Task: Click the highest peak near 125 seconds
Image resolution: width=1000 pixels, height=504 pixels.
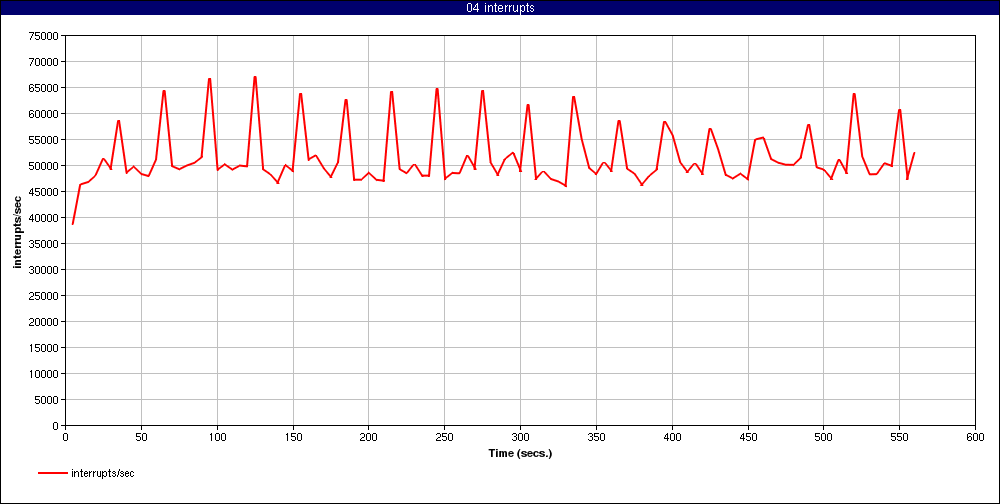Action: coord(255,77)
